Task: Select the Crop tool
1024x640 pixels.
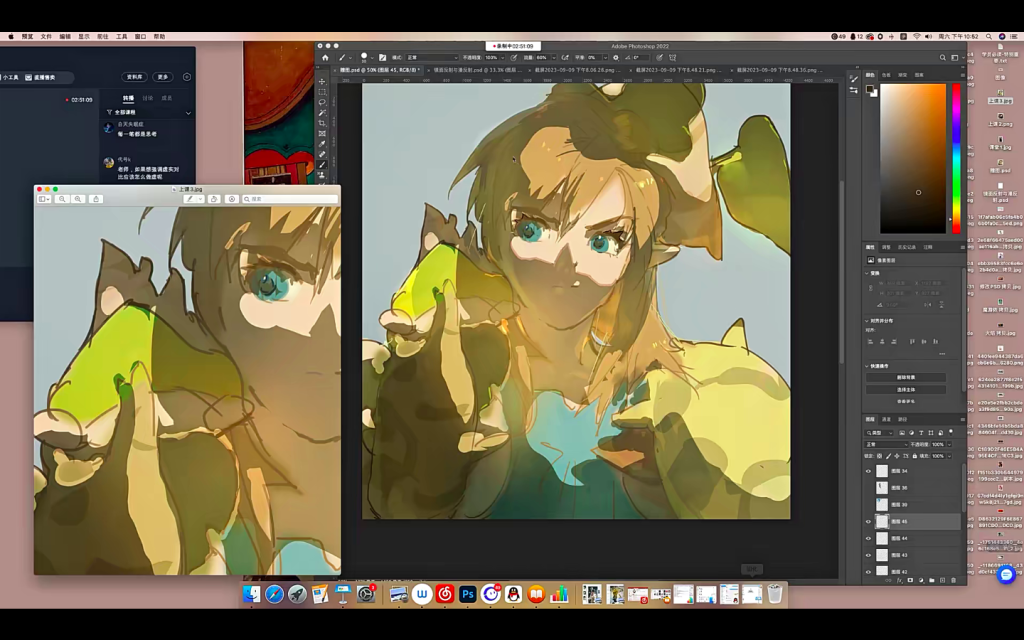Action: pyautogui.click(x=321, y=123)
